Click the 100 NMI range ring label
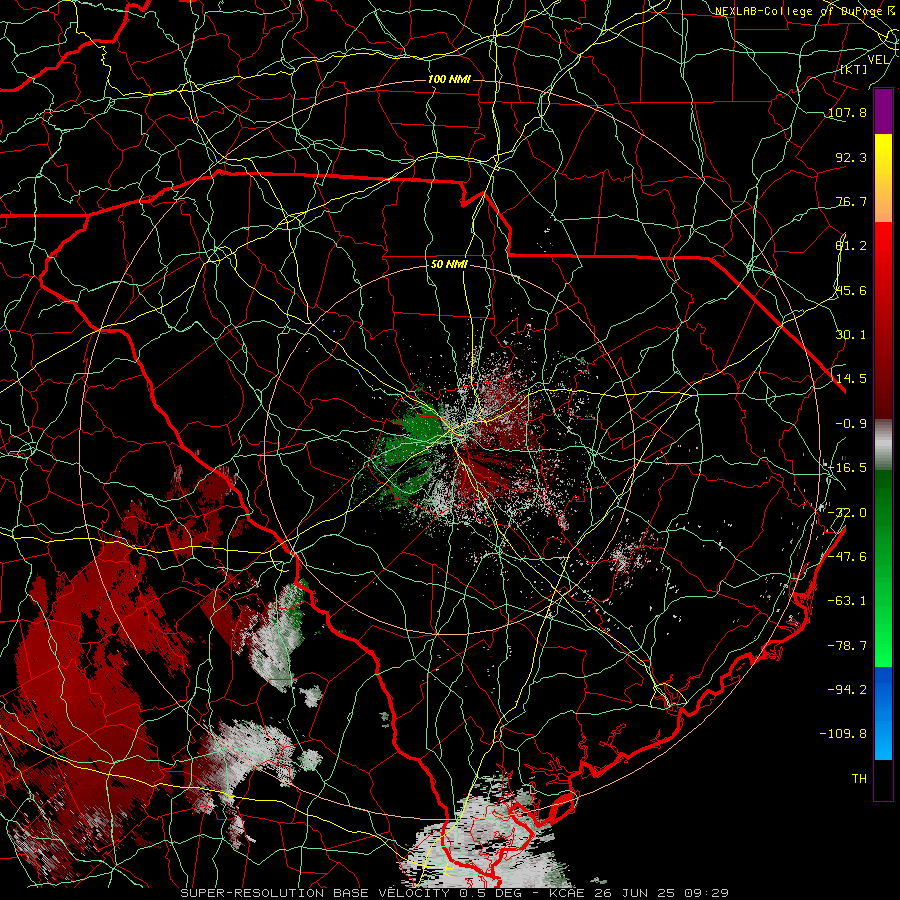Image resolution: width=900 pixels, height=900 pixels. [449, 79]
